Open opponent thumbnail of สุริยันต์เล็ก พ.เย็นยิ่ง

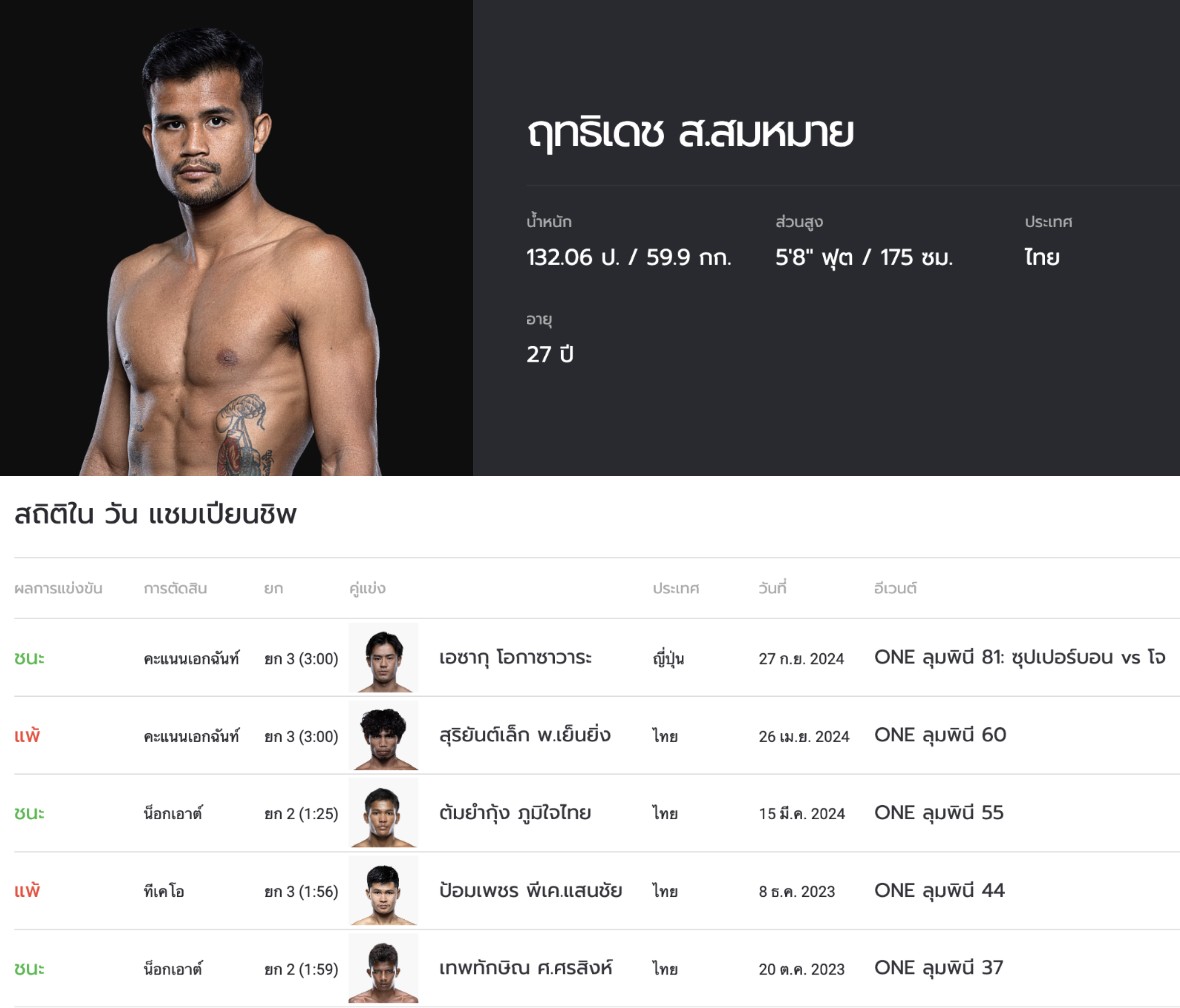[384, 735]
